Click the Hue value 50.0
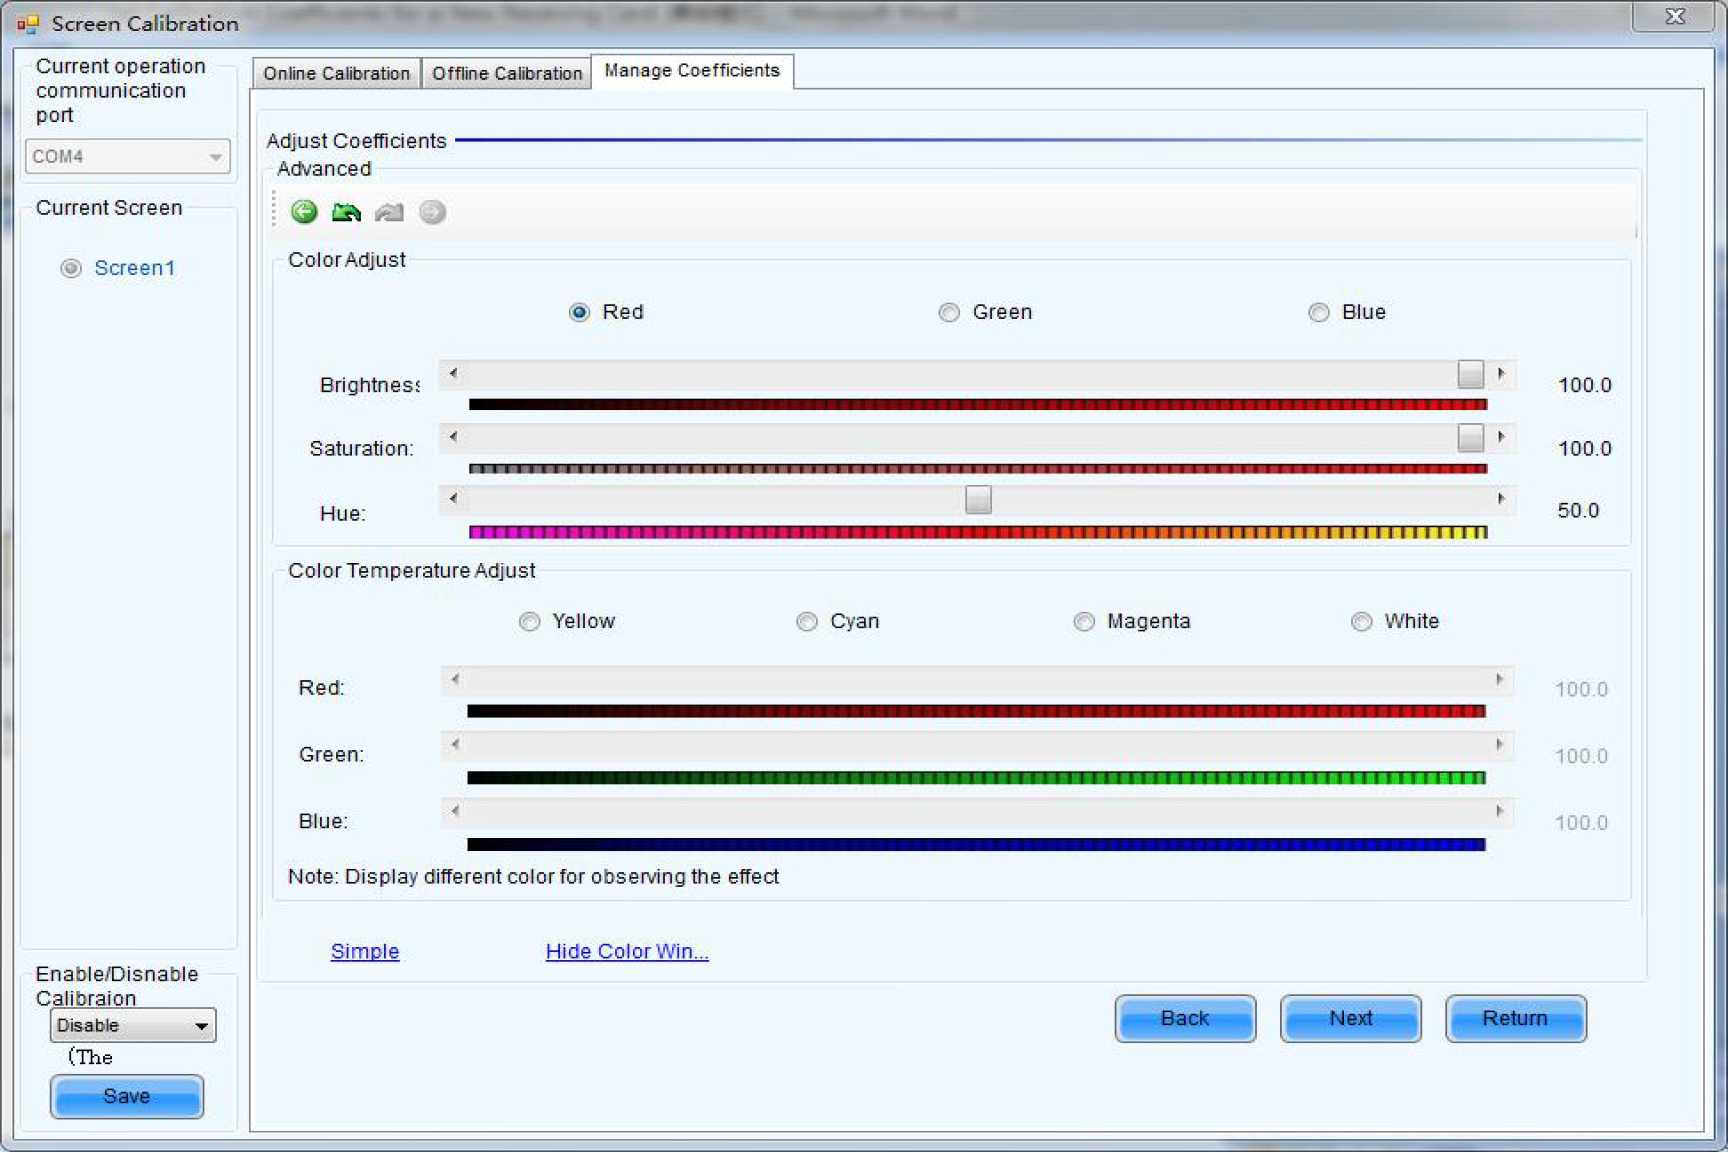 pyautogui.click(x=1578, y=511)
